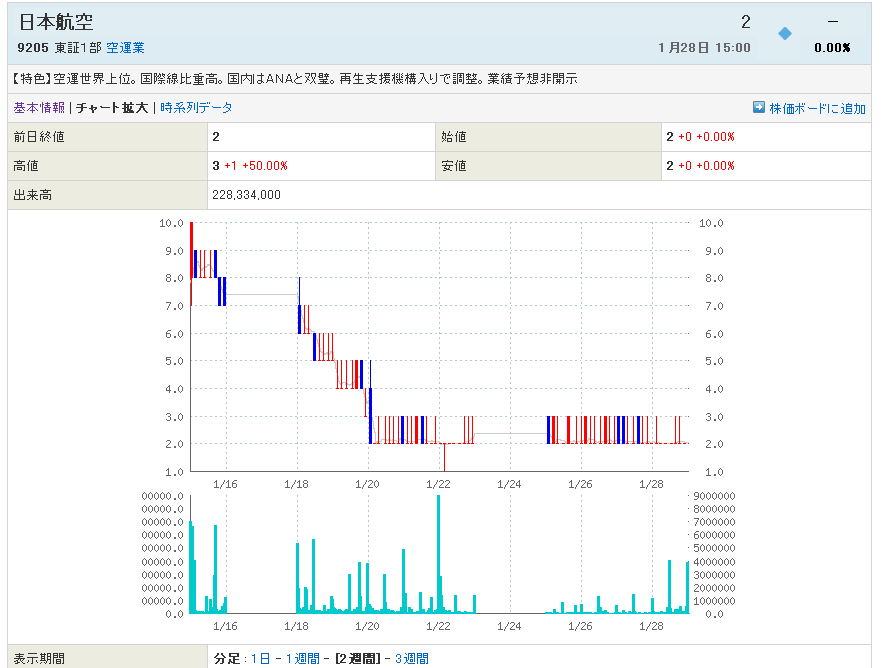Click 株価ボードに追加 link
Screen dimensions: 882x668
817,108
